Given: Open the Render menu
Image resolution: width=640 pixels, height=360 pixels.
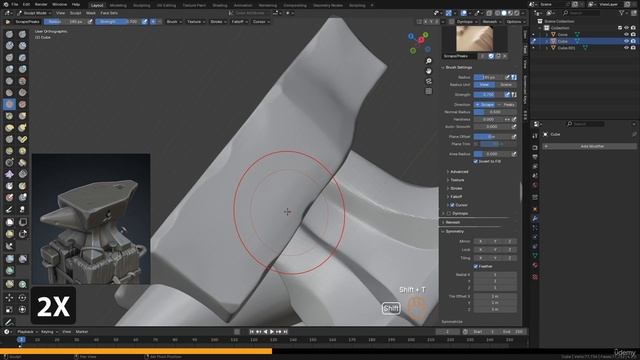Looking at the screenshot, I should click(x=41, y=4).
